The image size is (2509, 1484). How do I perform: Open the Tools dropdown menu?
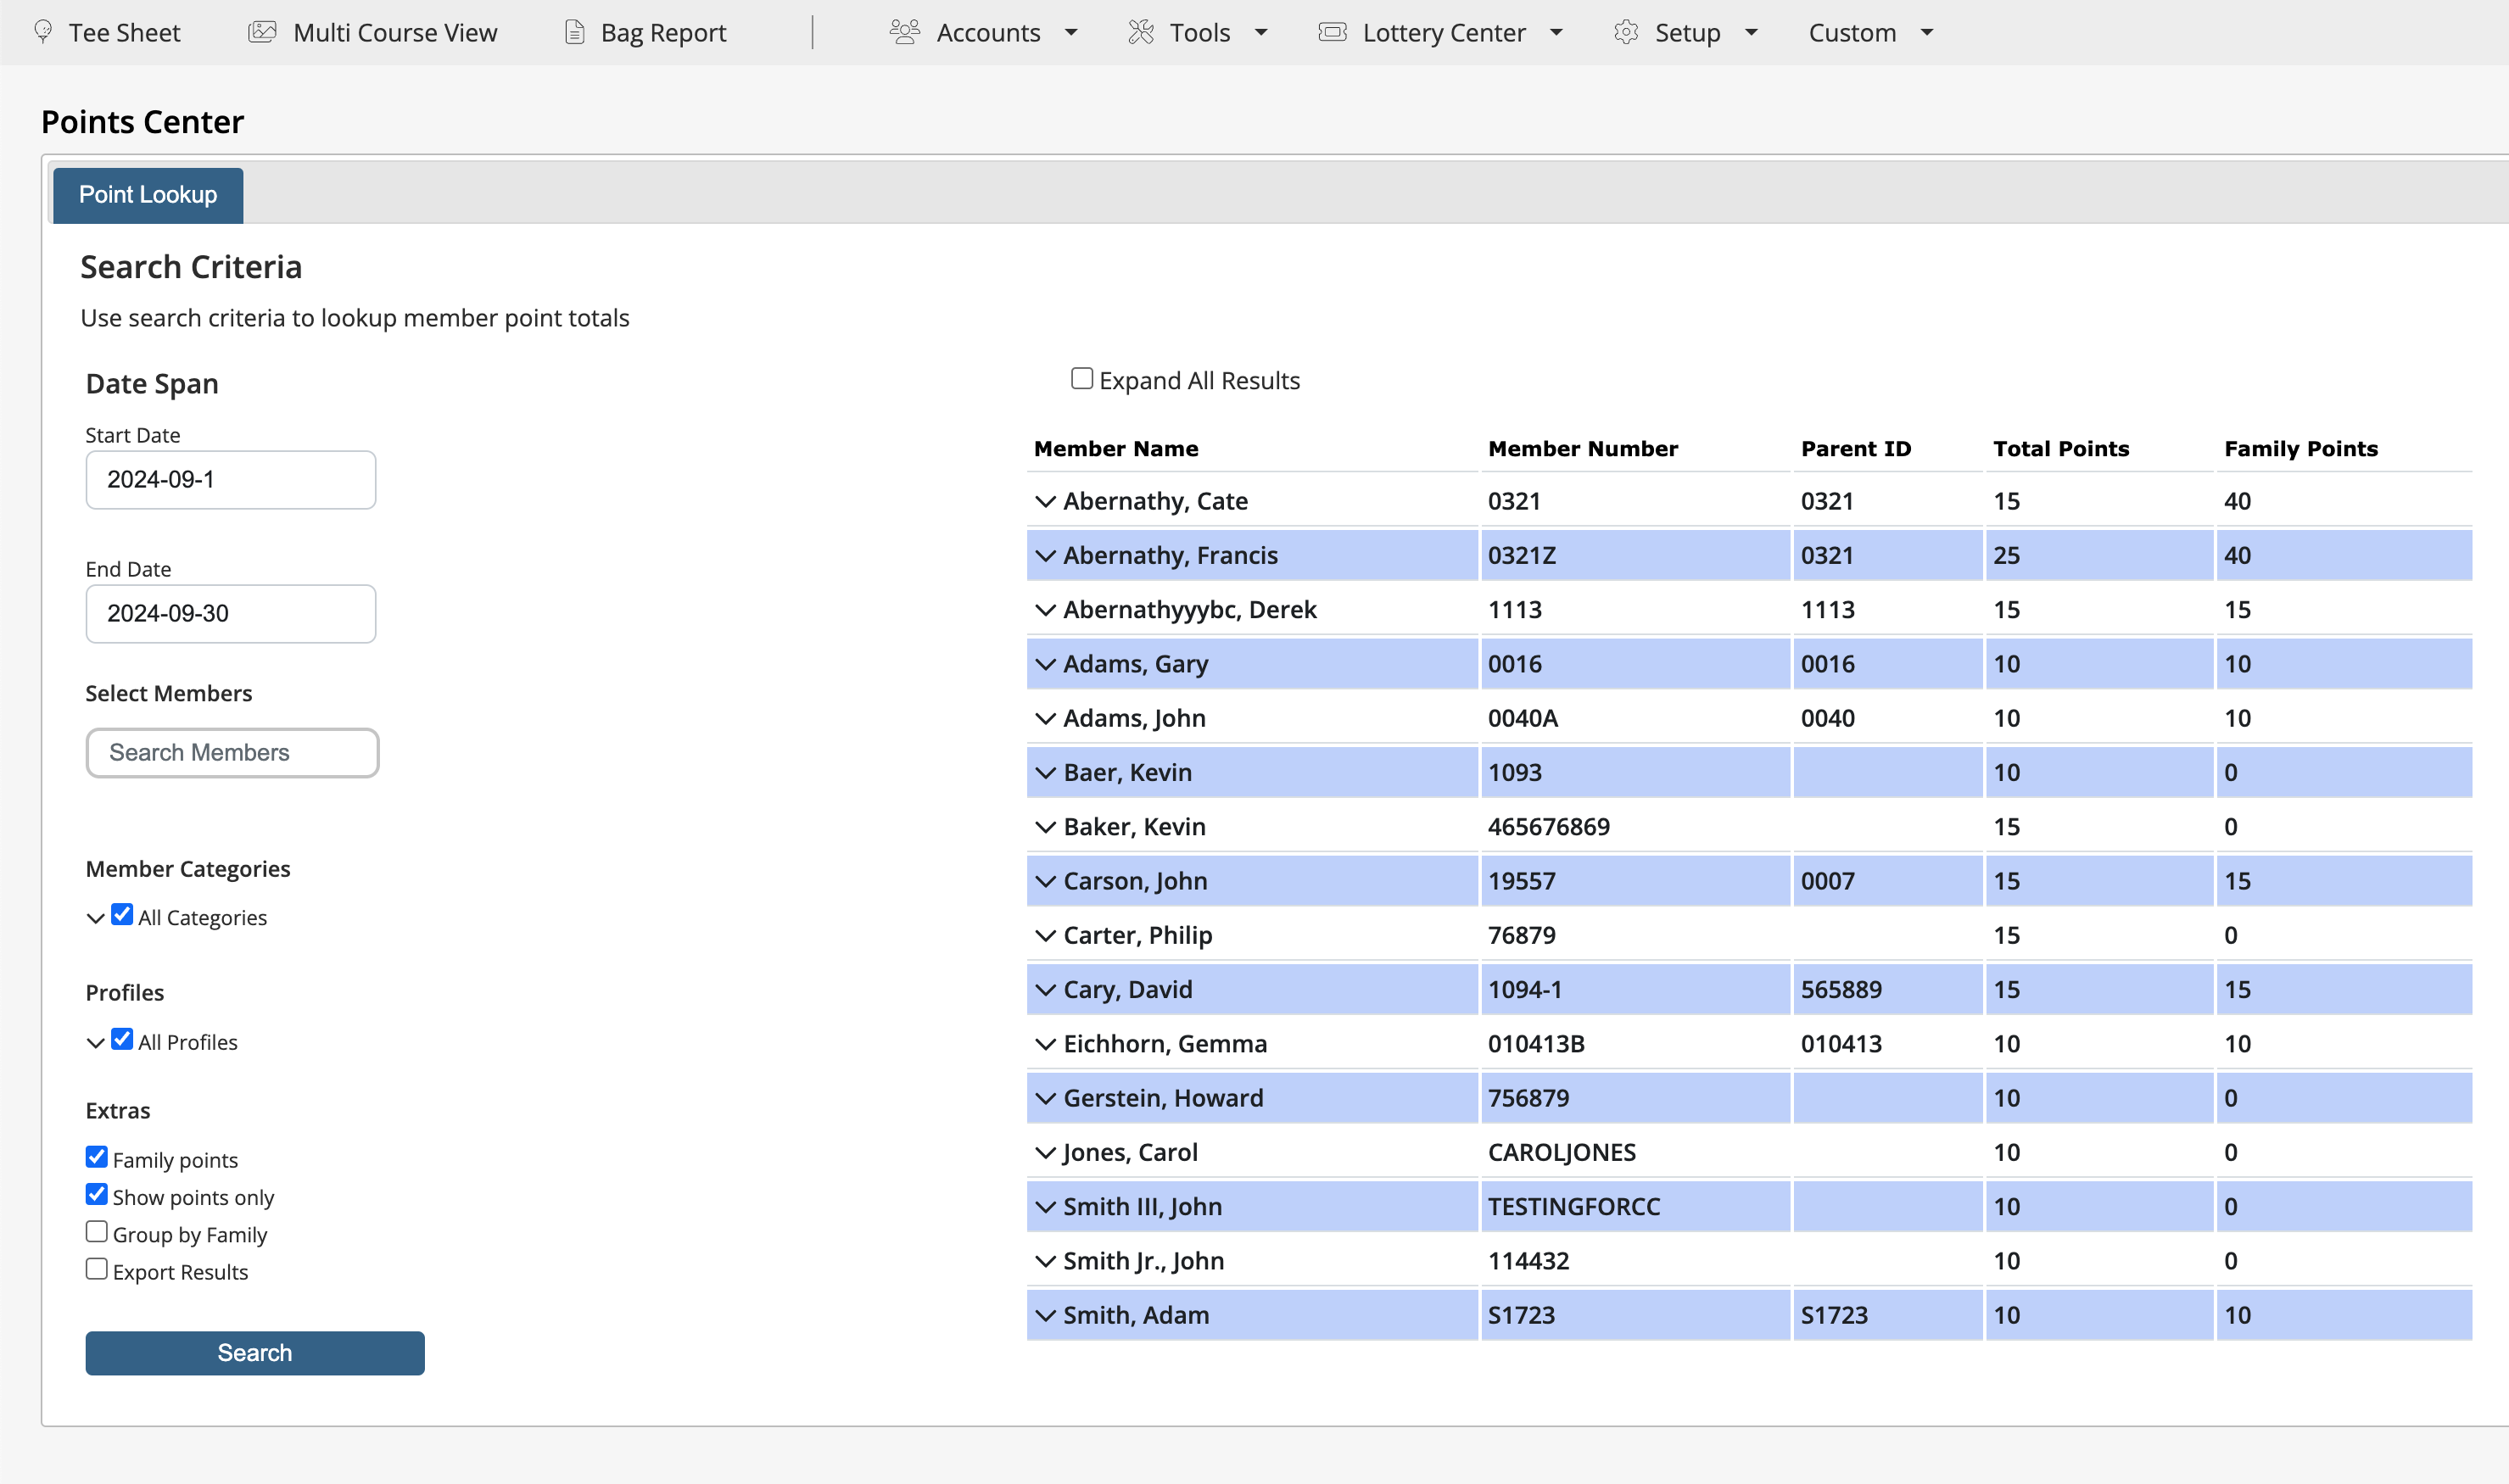click(1261, 33)
